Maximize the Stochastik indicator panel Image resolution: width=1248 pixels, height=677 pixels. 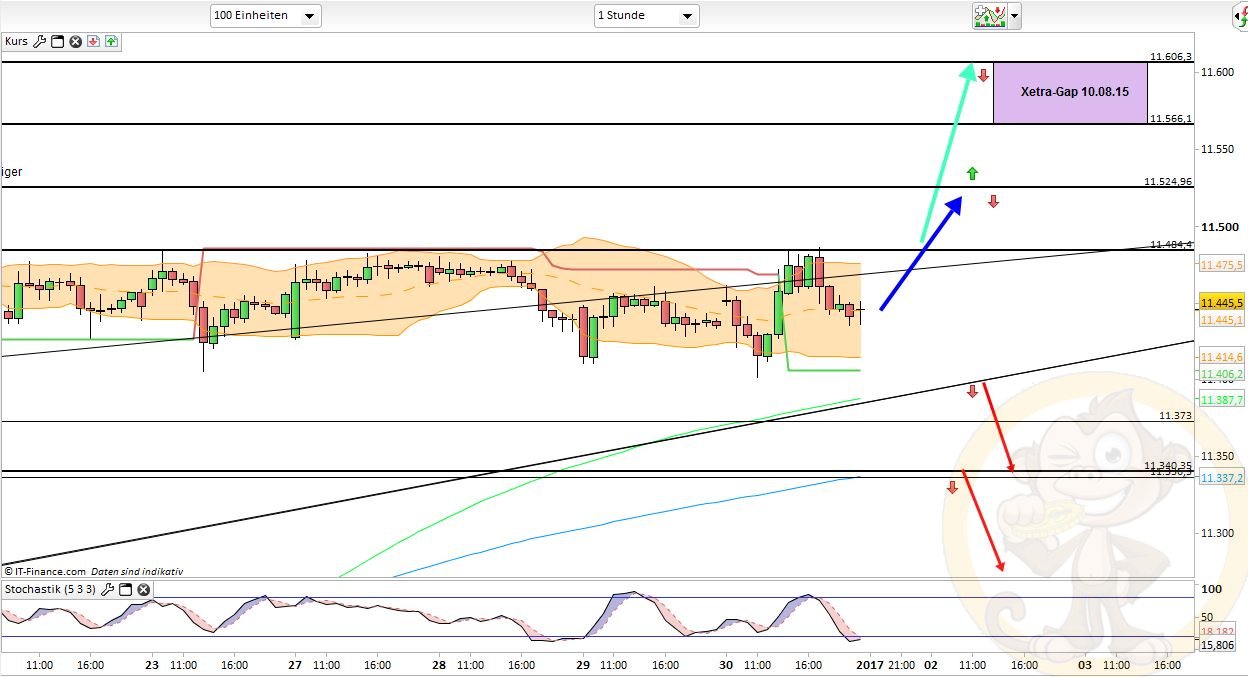point(126,590)
